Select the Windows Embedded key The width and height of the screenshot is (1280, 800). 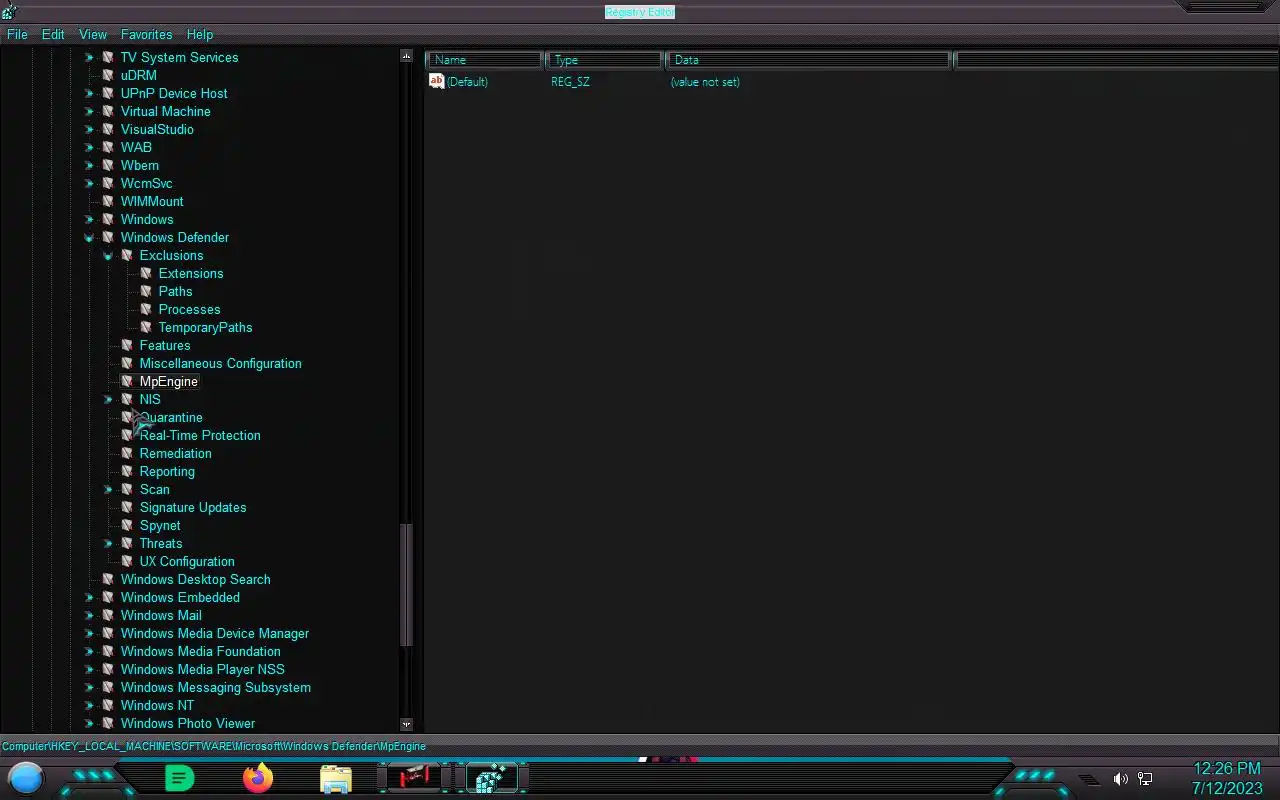[x=180, y=597]
